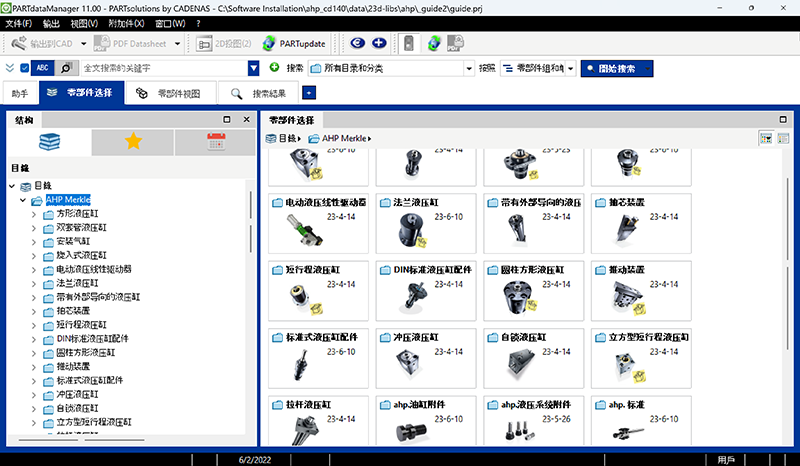Expand the 安装气缸 tree node

pyautogui.click(x=34, y=242)
